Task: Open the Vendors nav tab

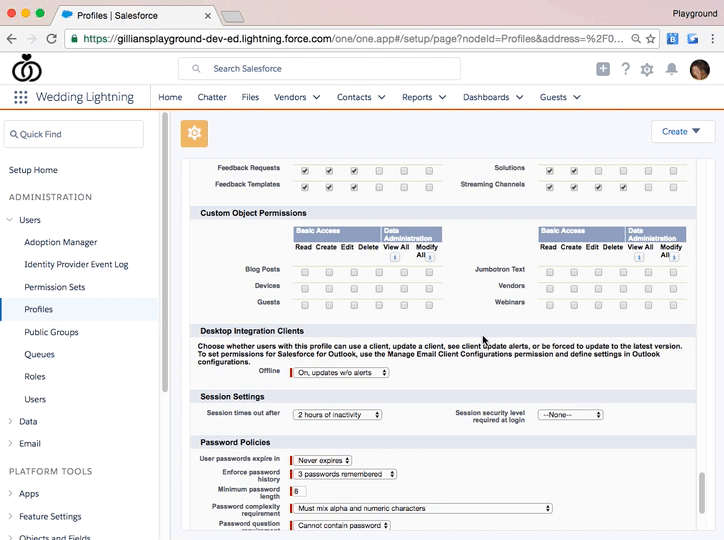Action: pos(290,97)
